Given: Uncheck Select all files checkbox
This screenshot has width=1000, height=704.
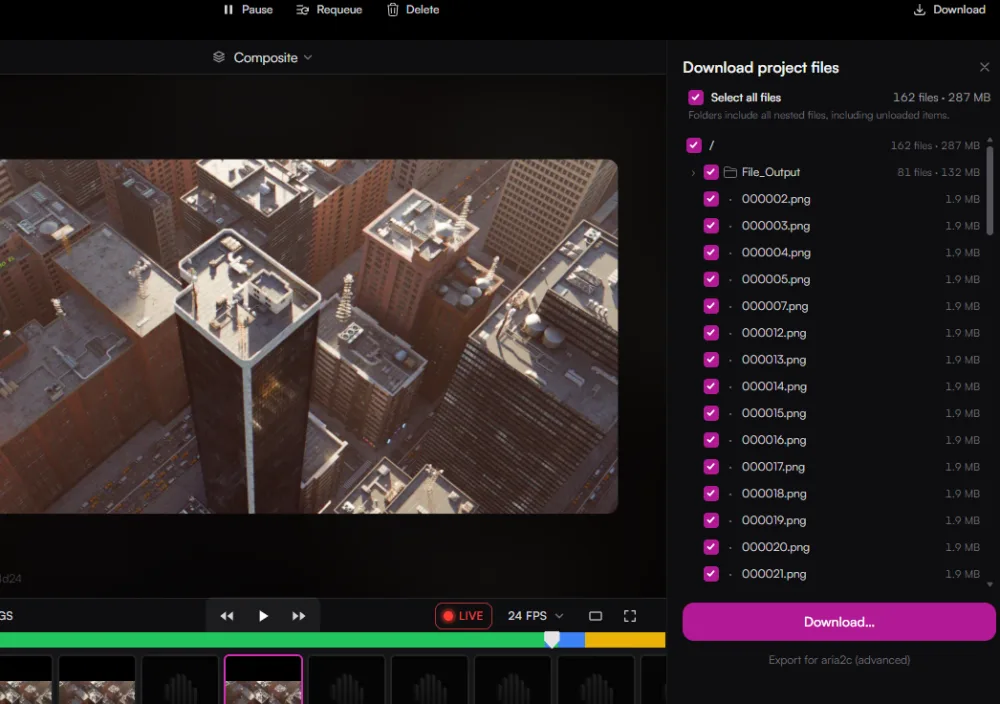Looking at the screenshot, I should coord(696,98).
